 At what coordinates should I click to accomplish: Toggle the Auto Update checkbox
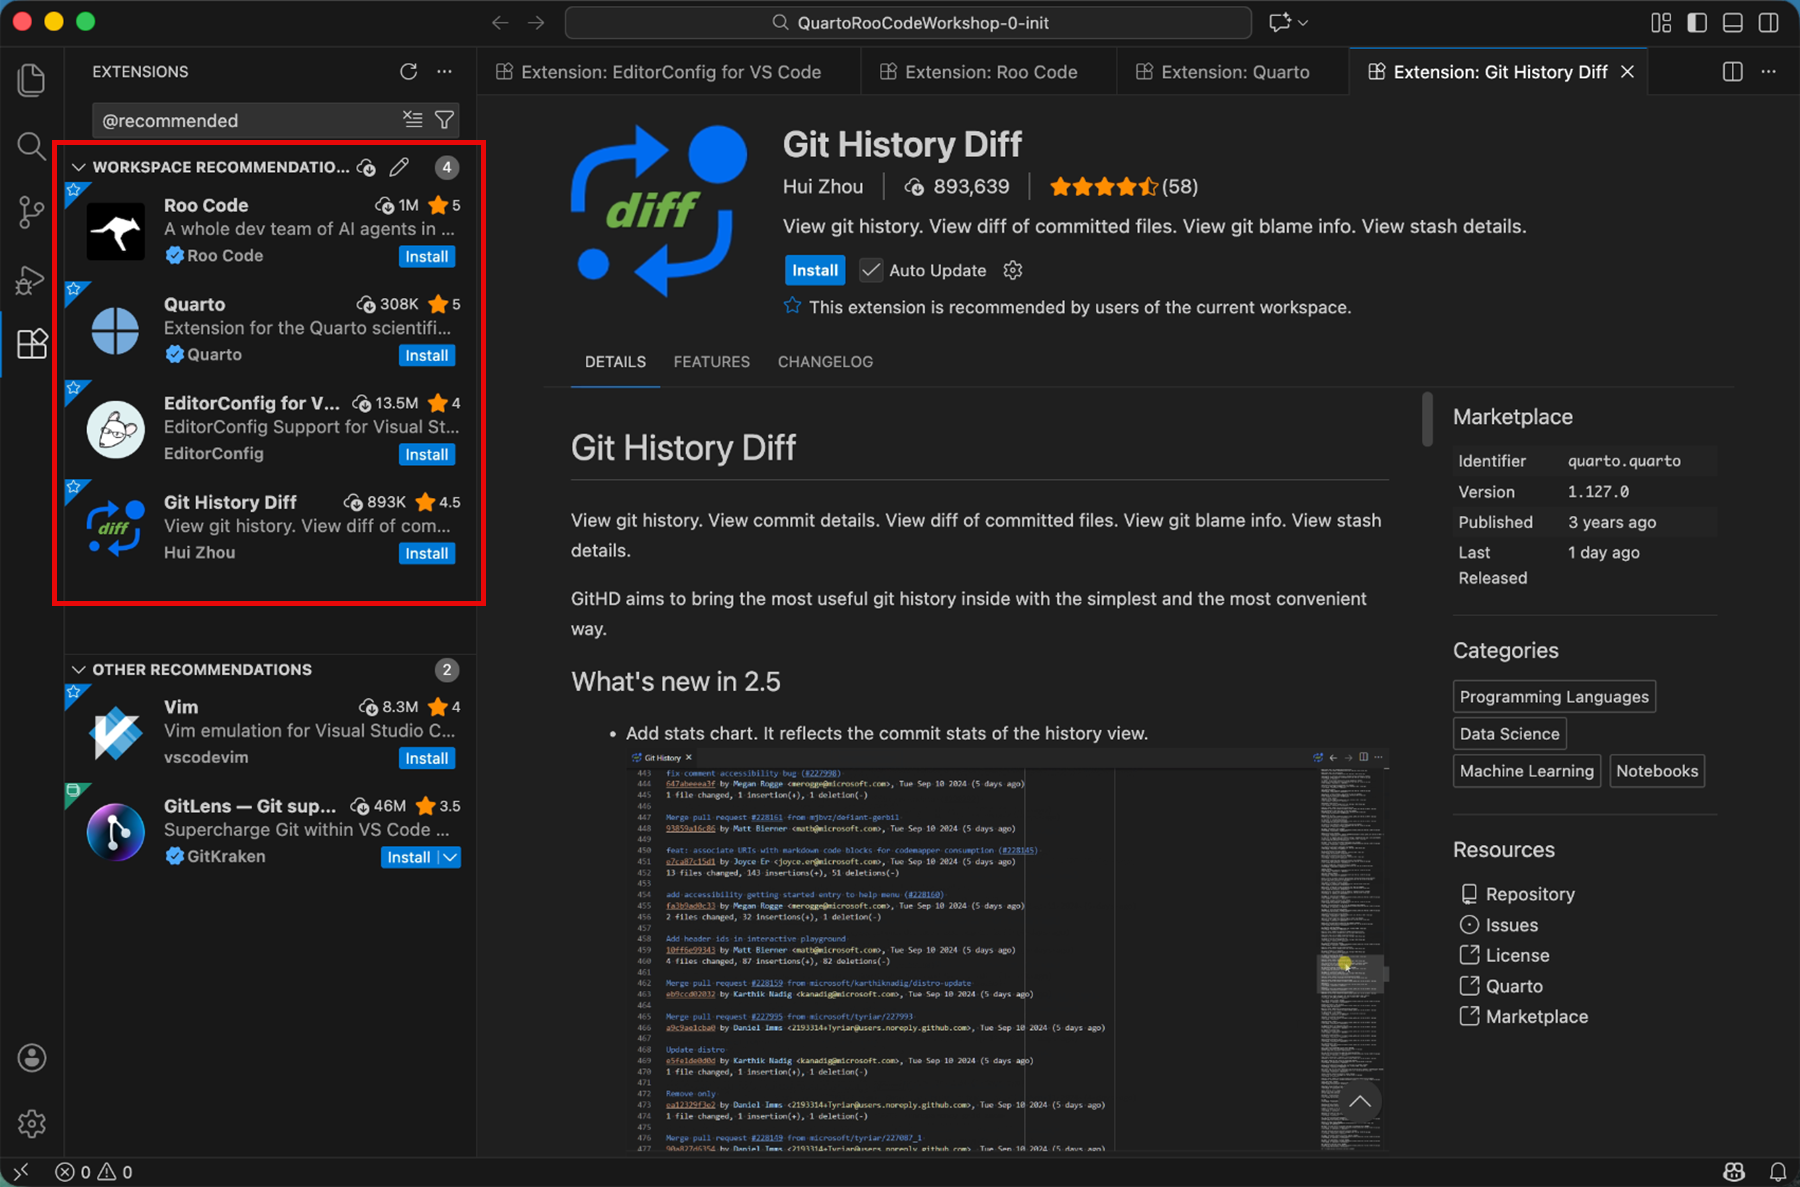point(871,270)
